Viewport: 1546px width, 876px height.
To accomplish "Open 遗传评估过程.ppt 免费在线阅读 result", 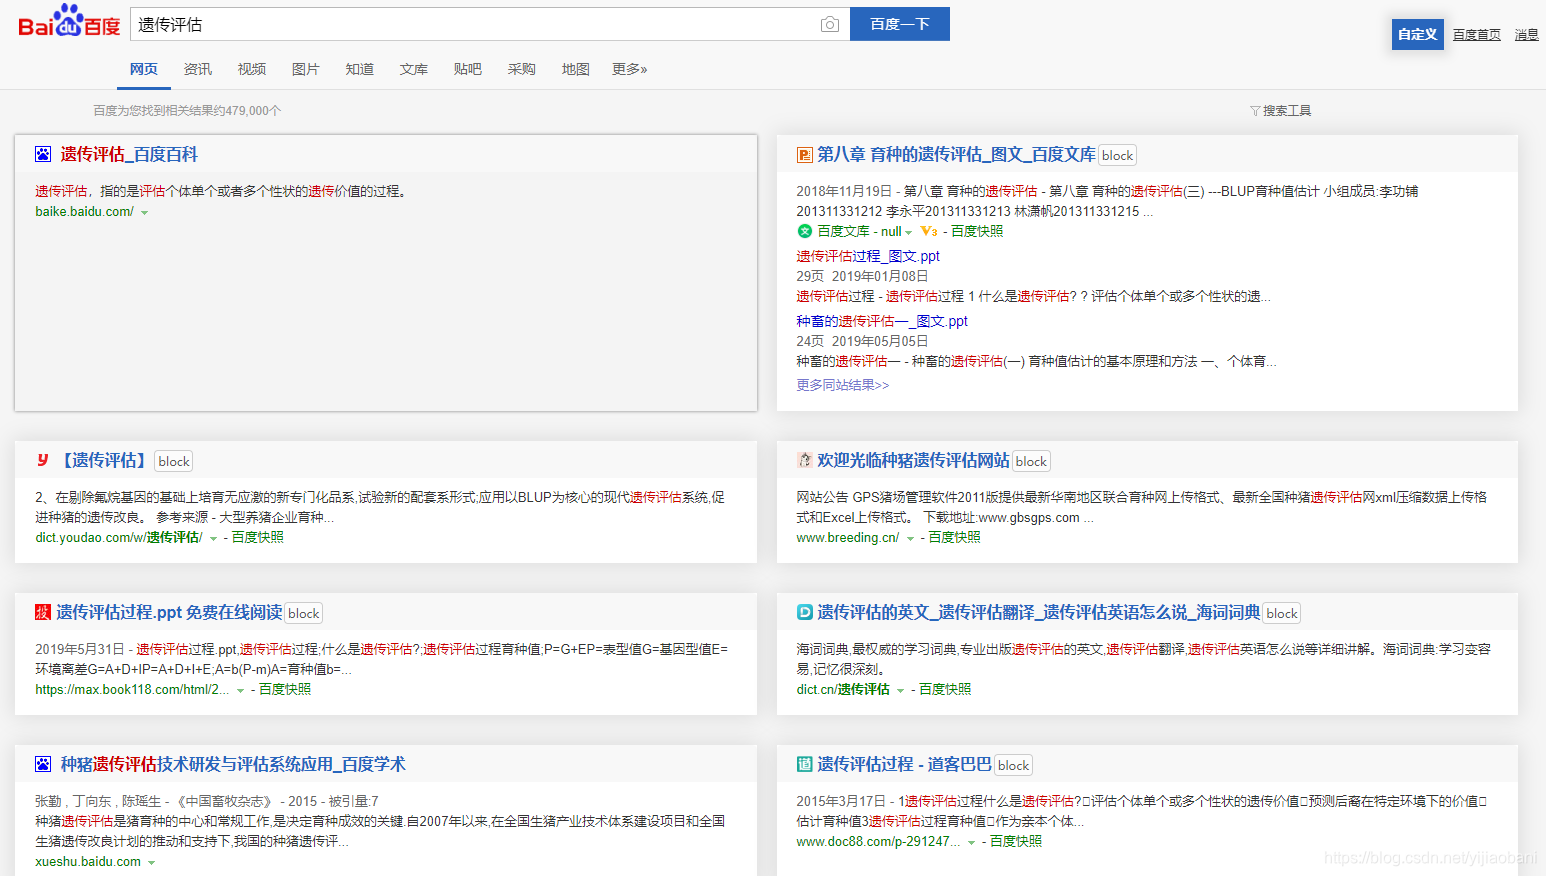I will [x=169, y=612].
